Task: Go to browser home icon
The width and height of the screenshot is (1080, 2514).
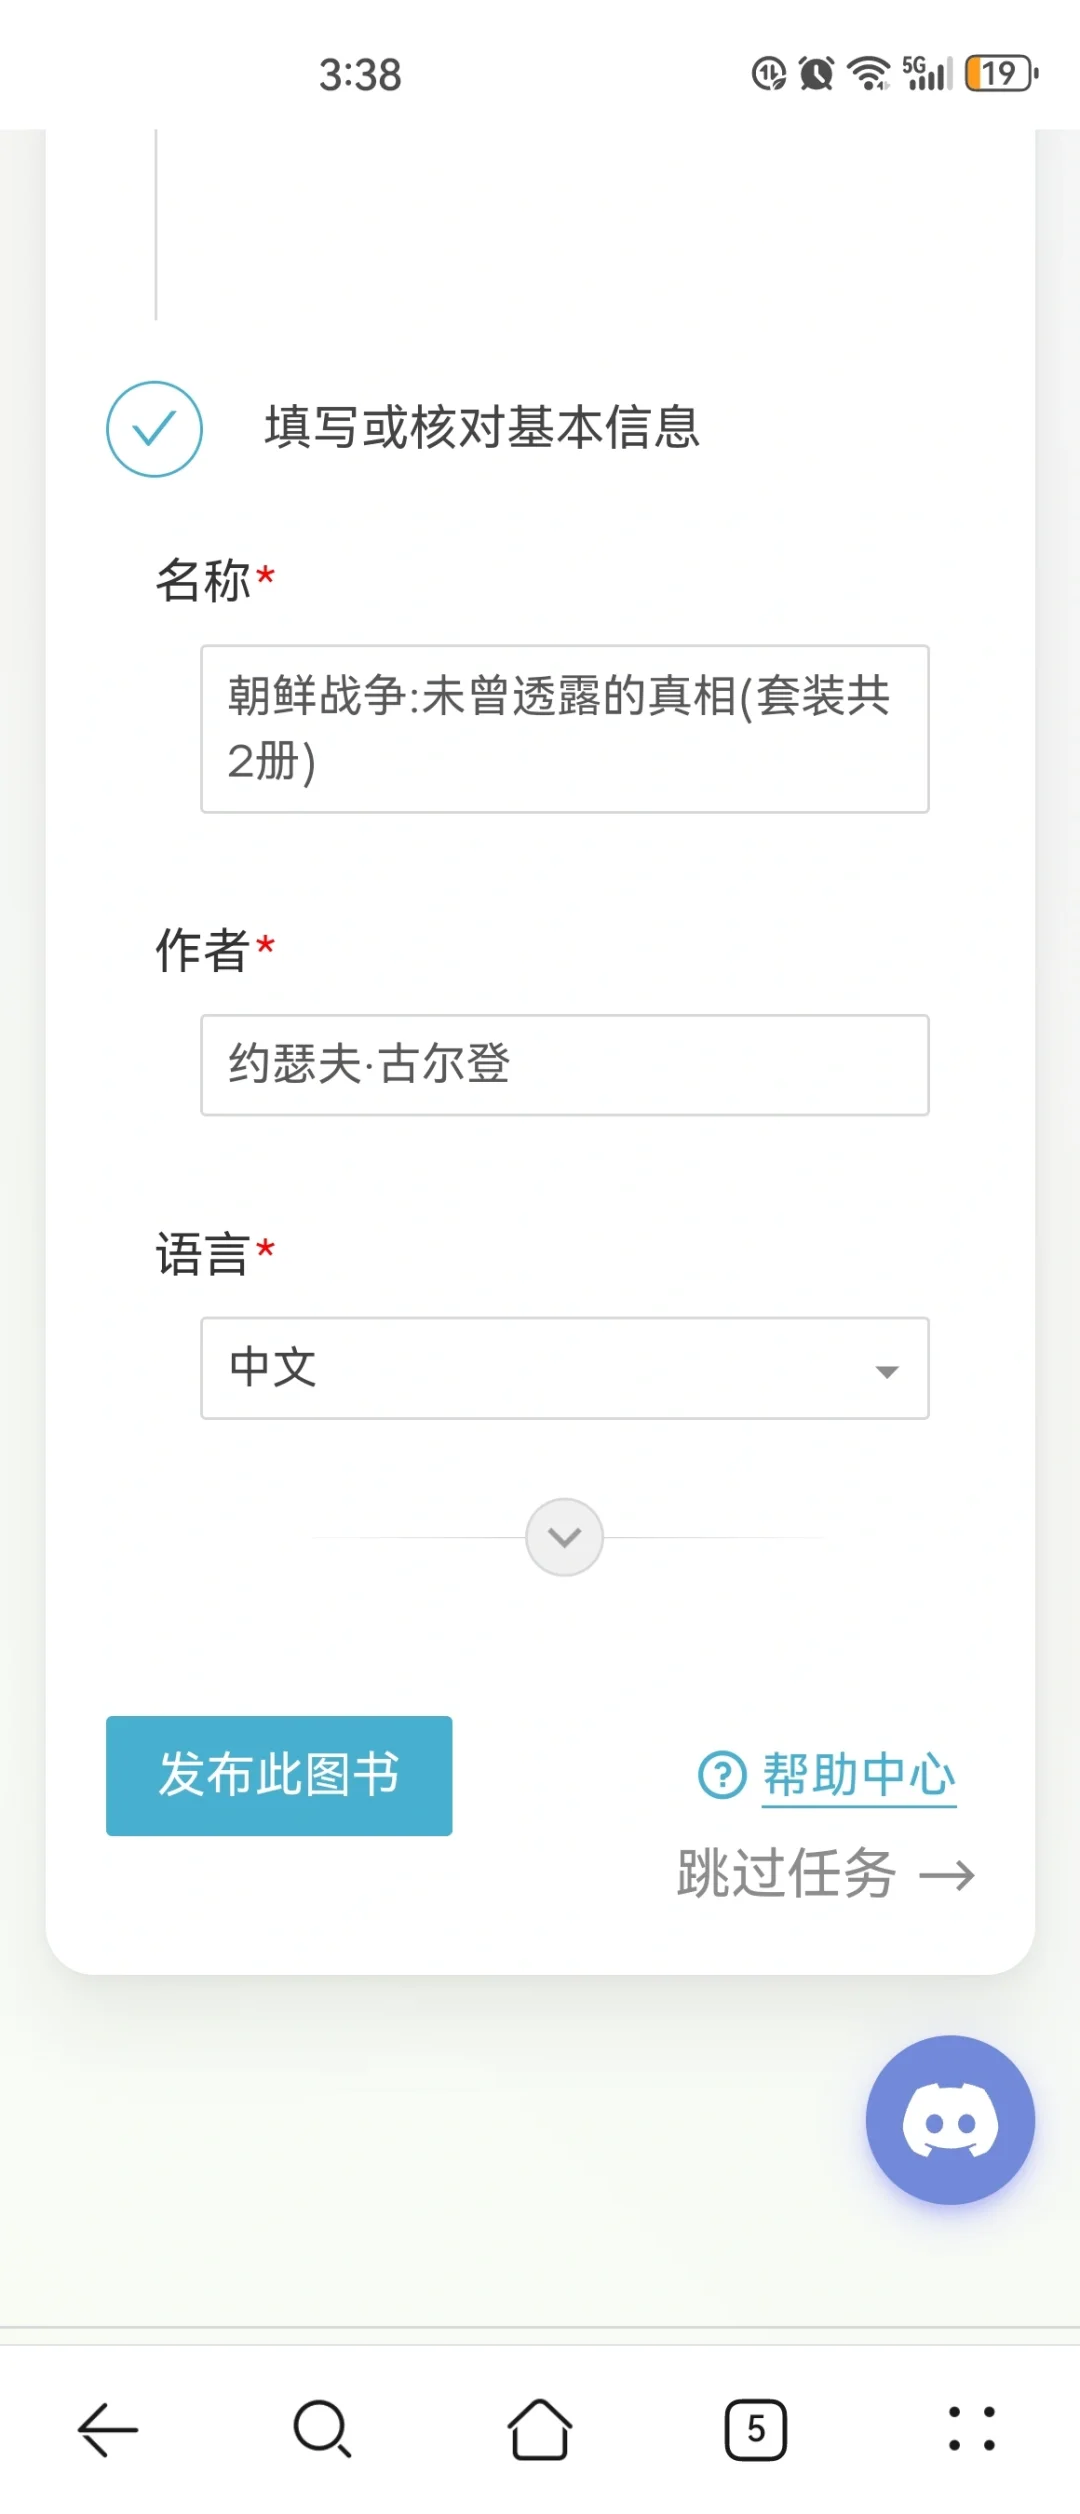Action: point(540,2428)
